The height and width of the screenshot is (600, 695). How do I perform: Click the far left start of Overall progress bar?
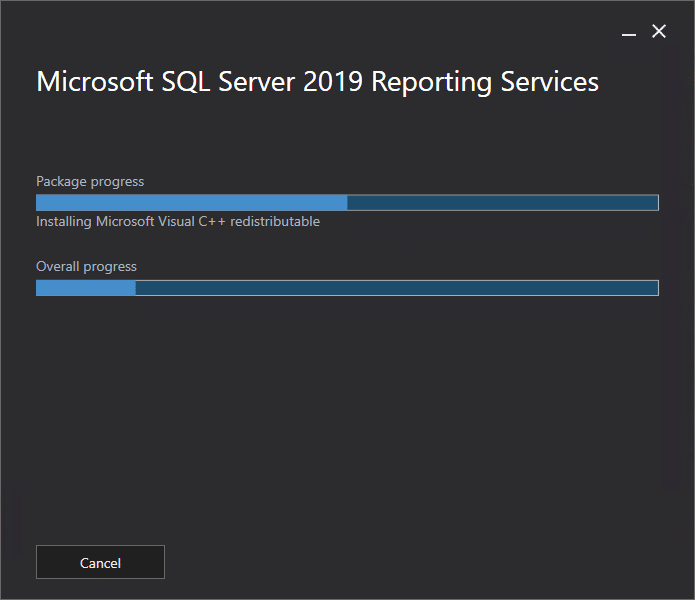(40, 288)
